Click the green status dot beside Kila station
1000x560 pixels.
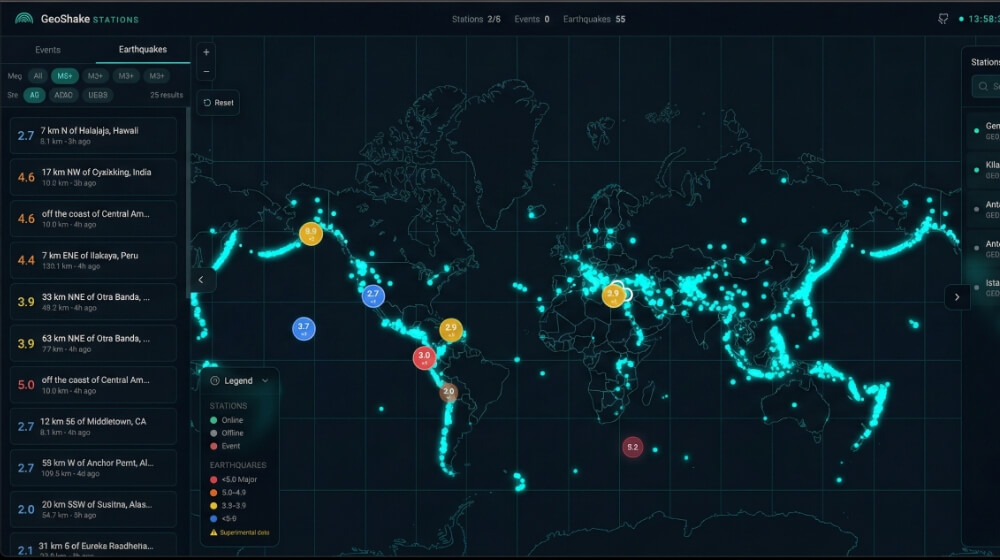coord(976,170)
